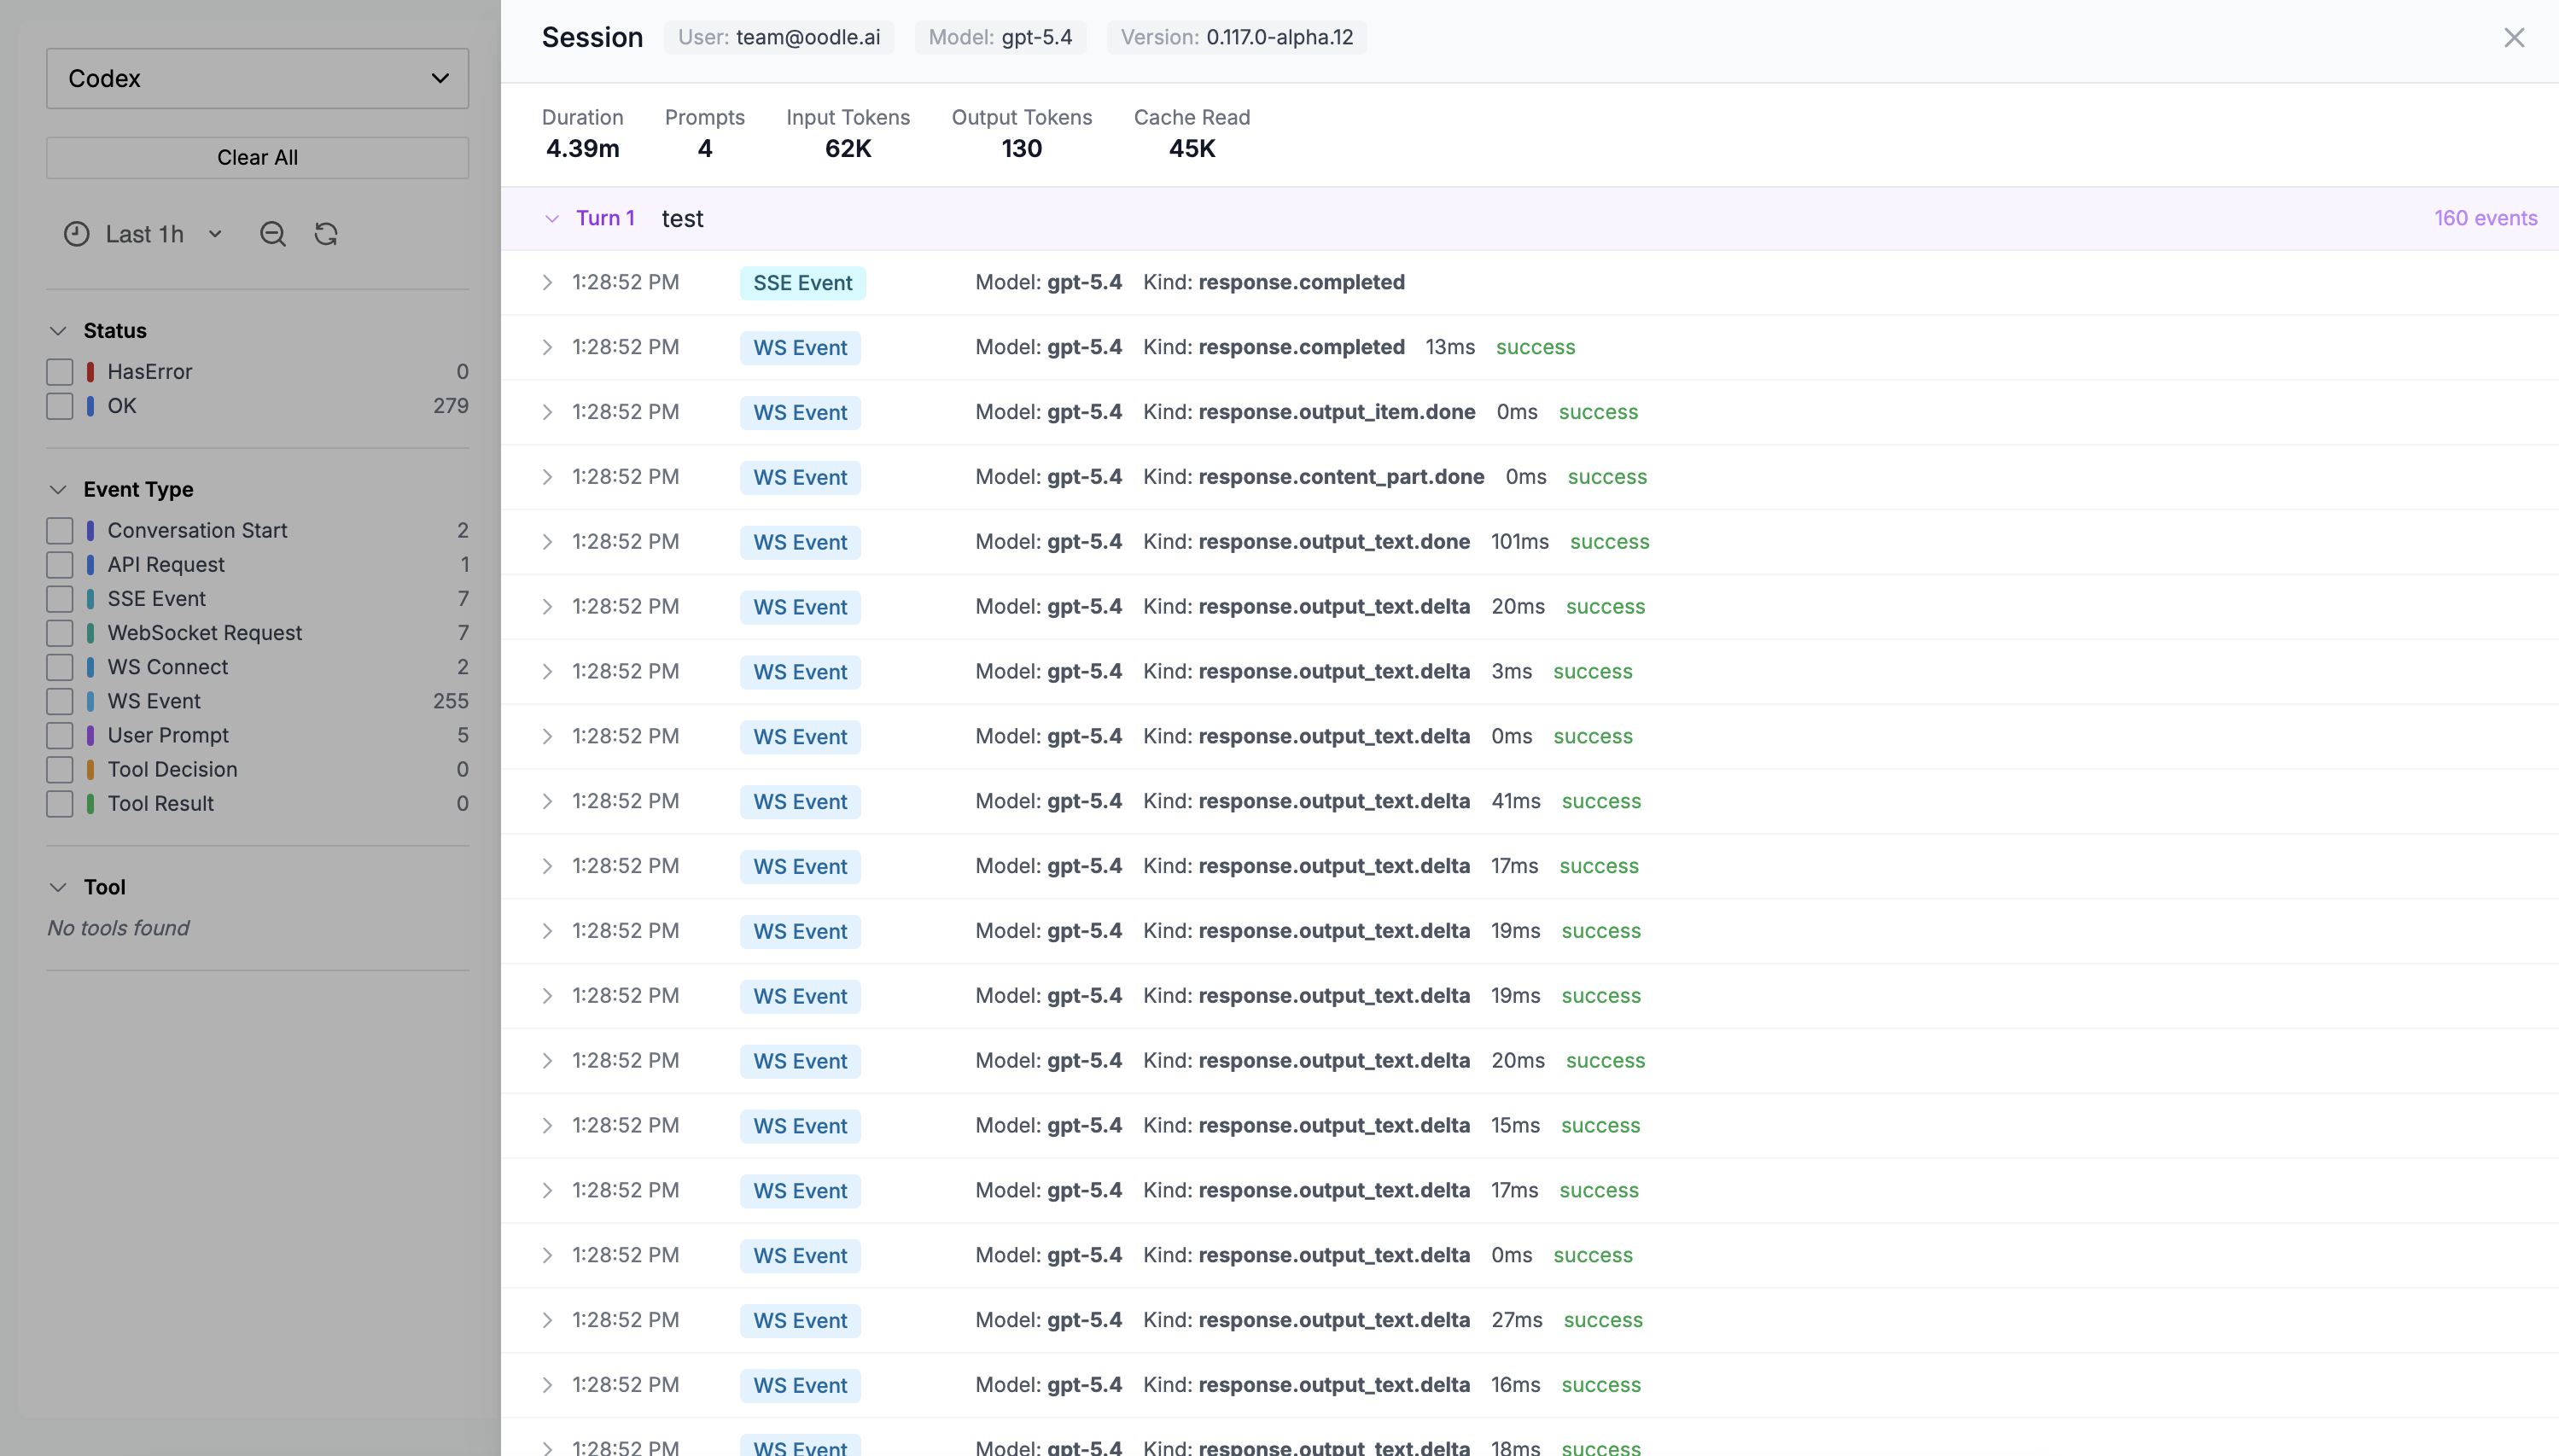Tick the User Prompt event type checkbox

(60, 736)
